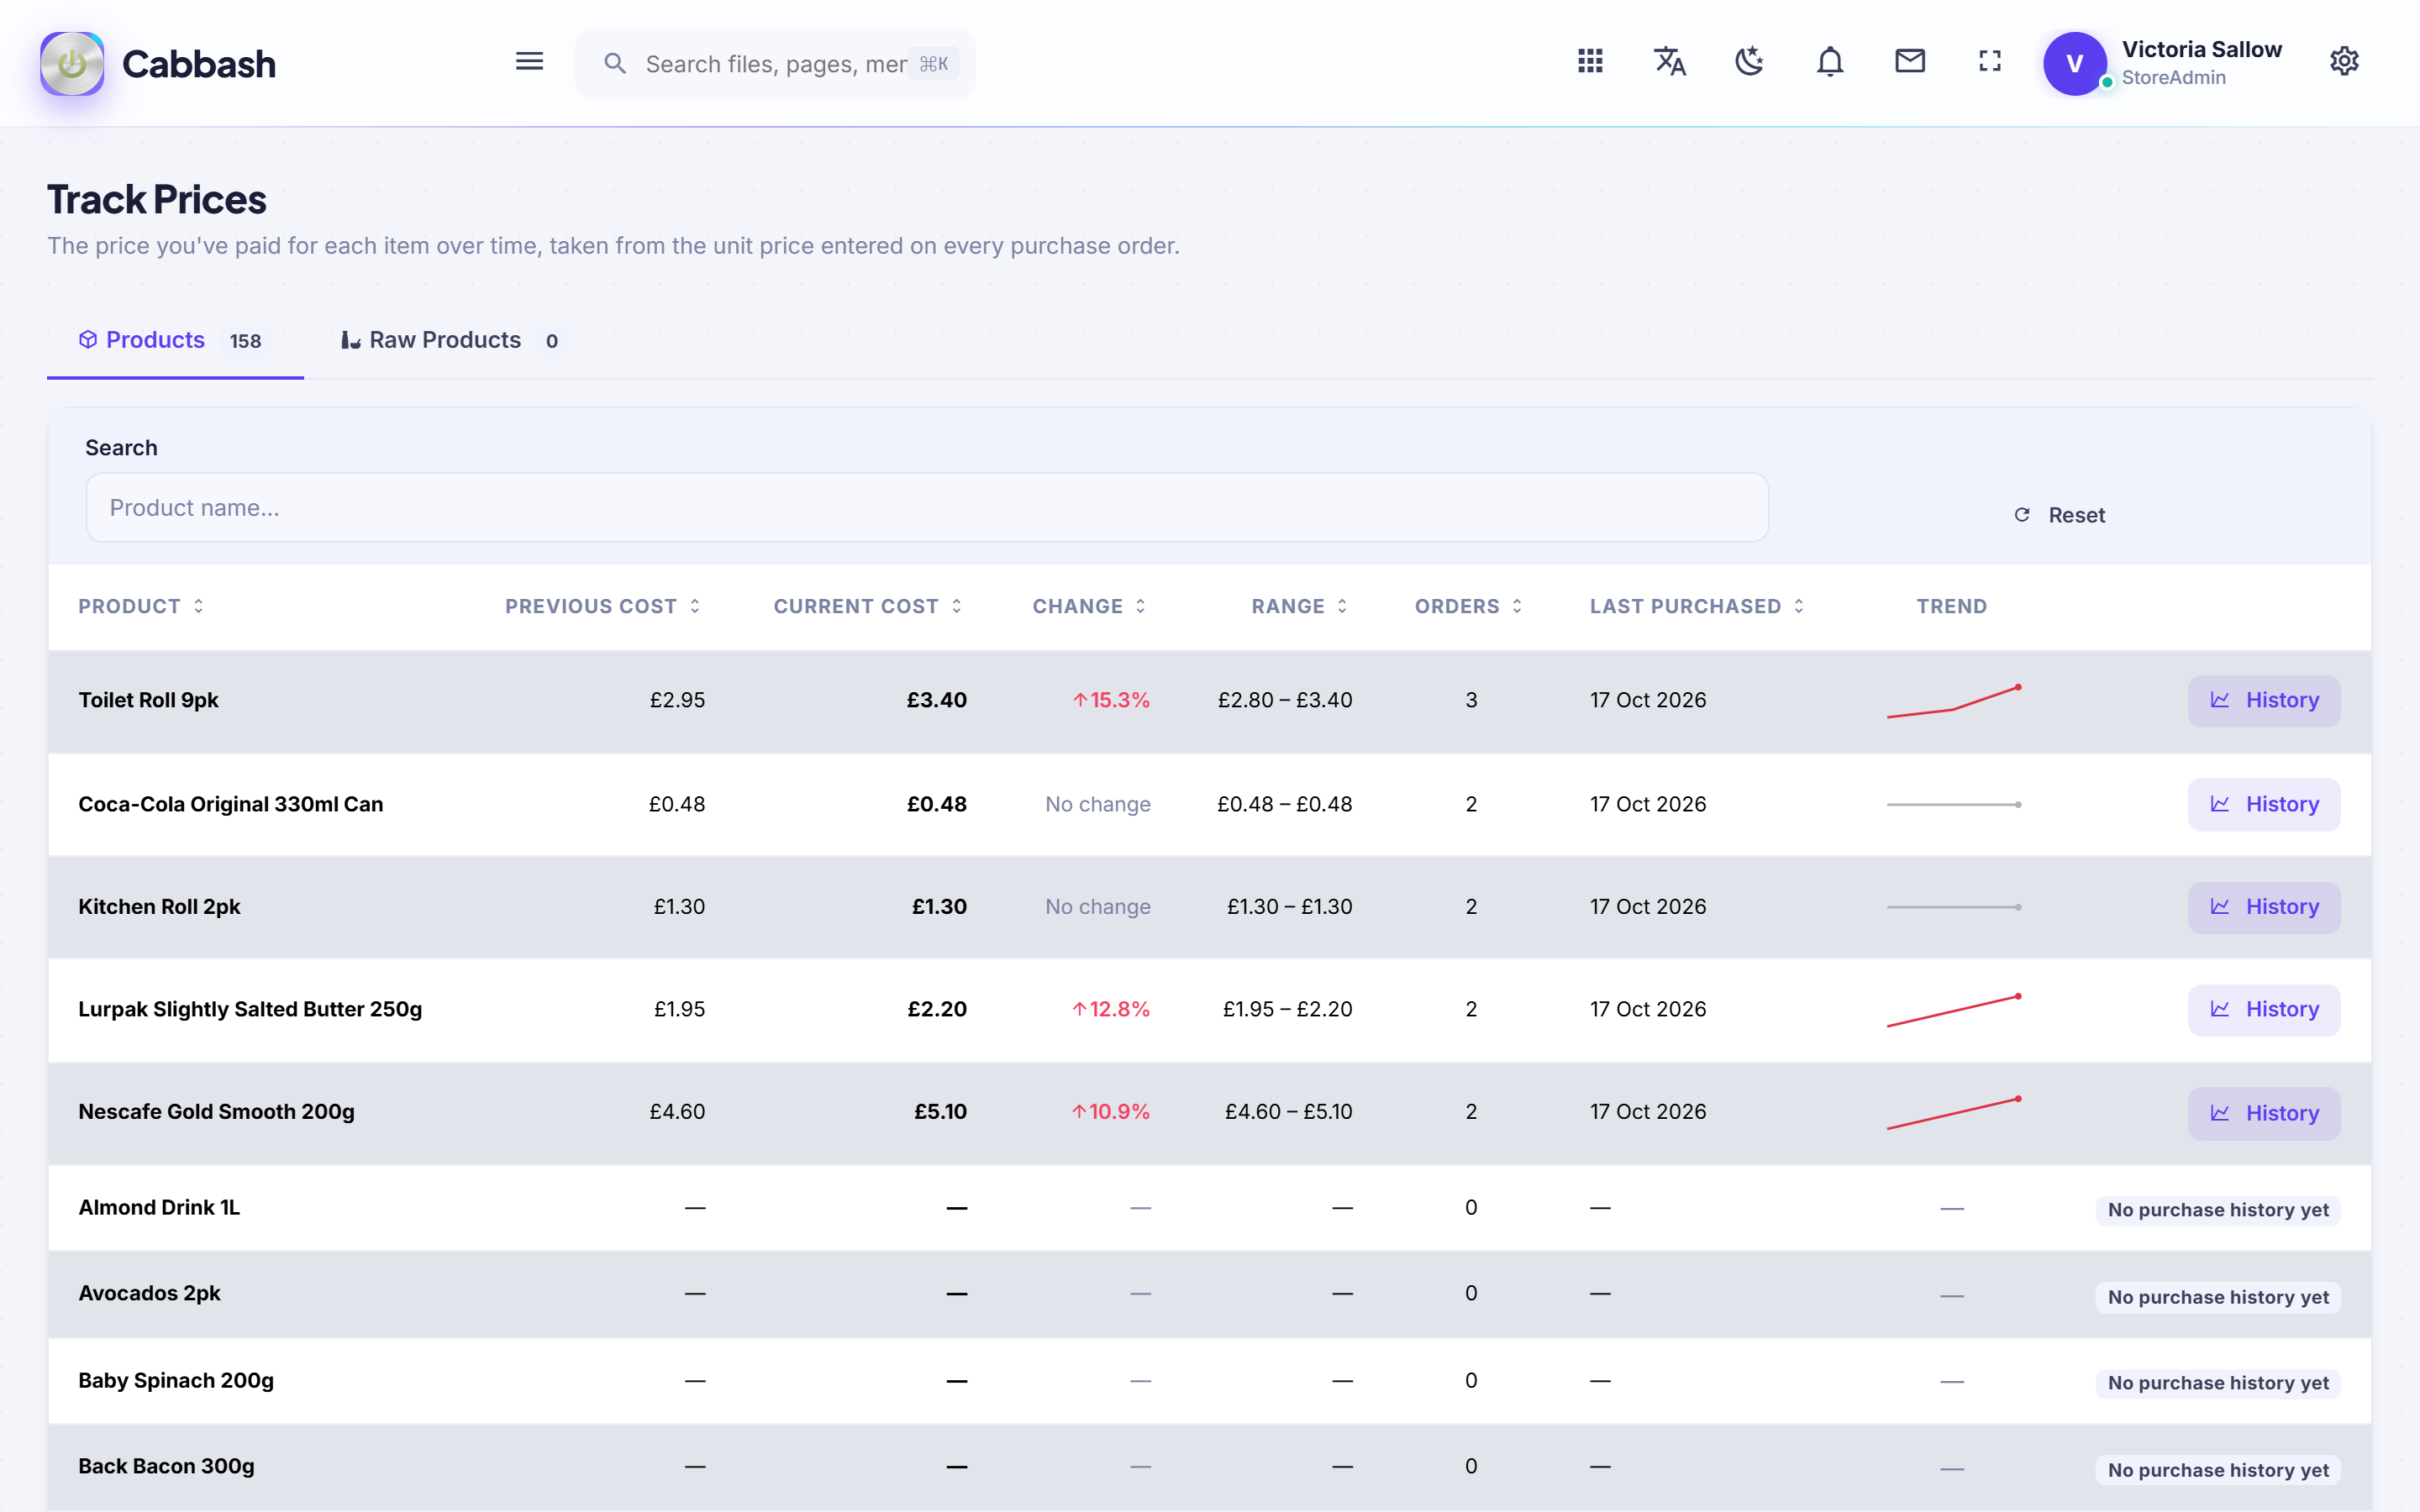This screenshot has width=2420, height=1512.
Task: Toggle the hamburger sidebar menu
Action: 529,62
